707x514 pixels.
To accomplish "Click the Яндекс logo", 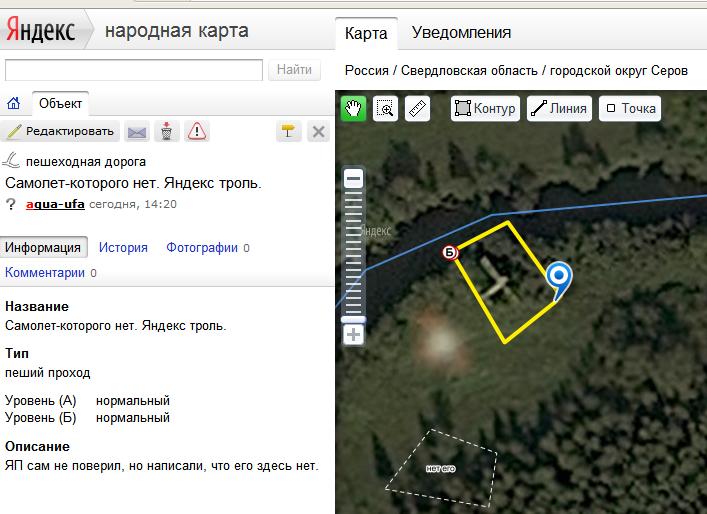I will (x=41, y=30).
